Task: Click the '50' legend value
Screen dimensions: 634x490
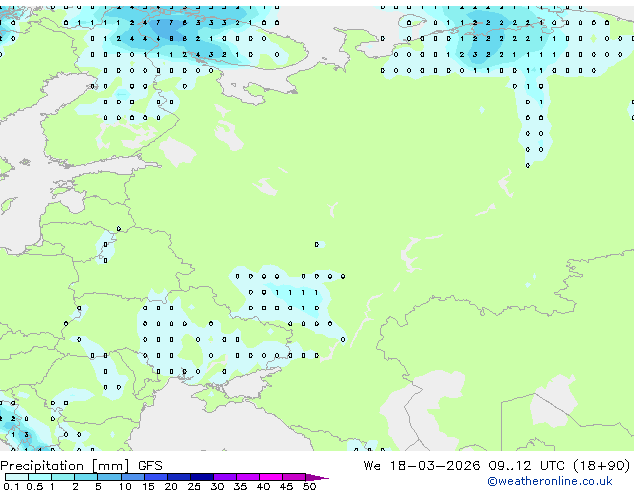Action: tap(310, 486)
